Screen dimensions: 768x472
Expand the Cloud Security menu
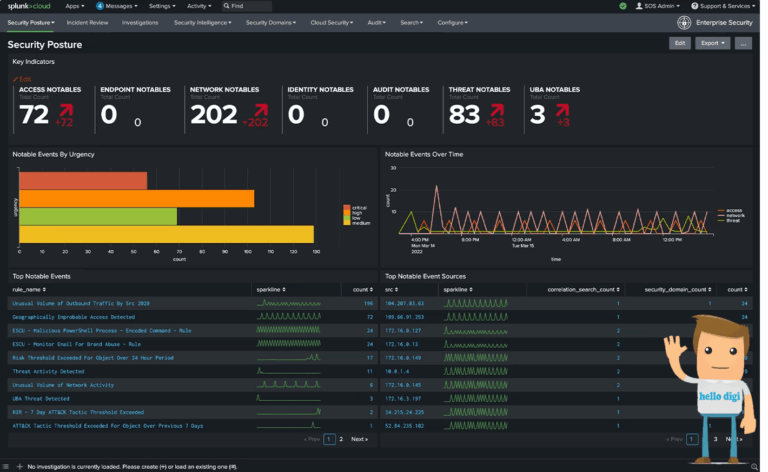332,23
